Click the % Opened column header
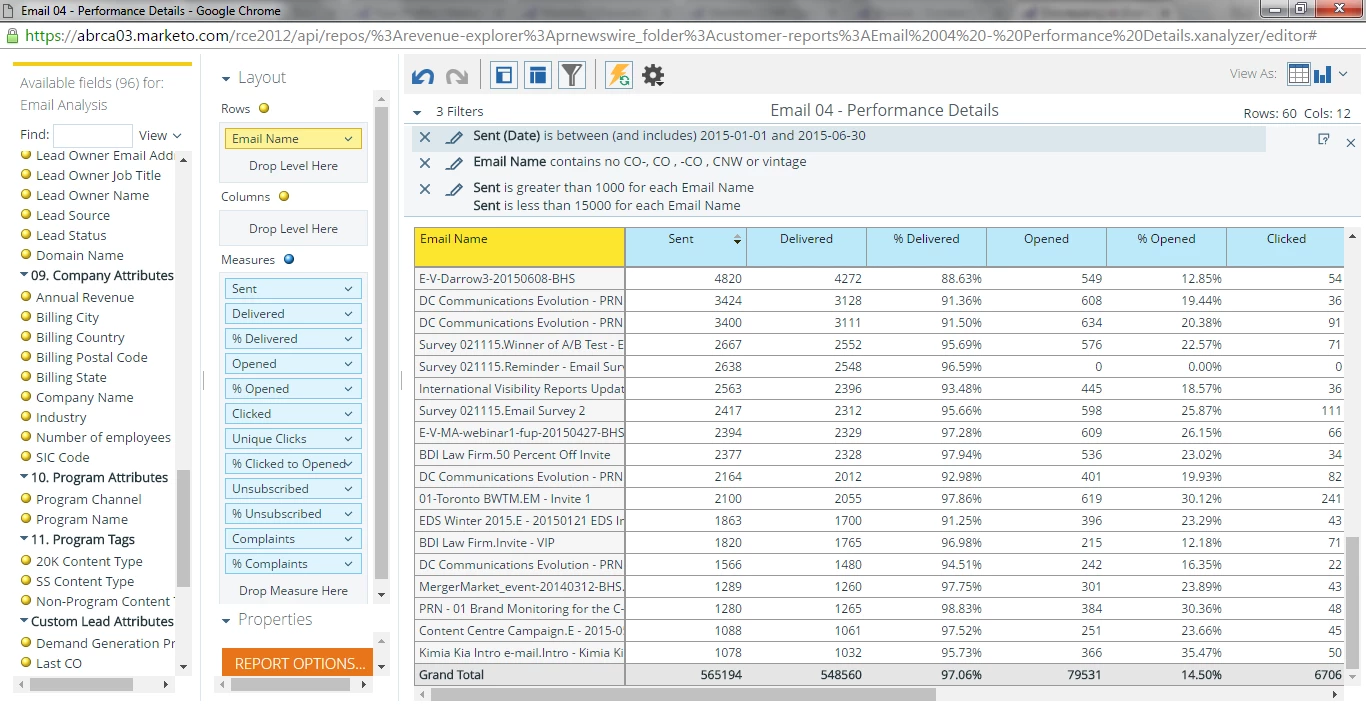Viewport: 1366px width, 706px height. coord(1166,246)
